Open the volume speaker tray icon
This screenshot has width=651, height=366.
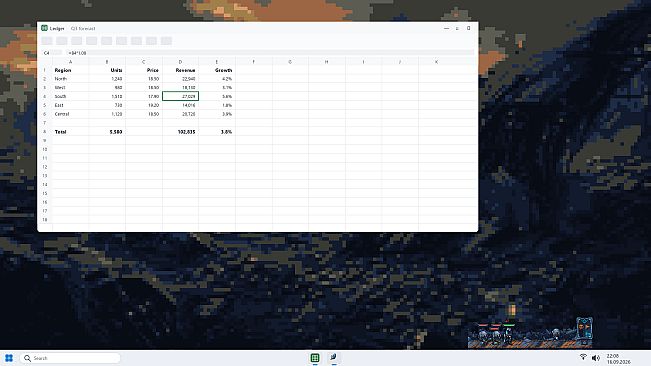tap(595, 358)
